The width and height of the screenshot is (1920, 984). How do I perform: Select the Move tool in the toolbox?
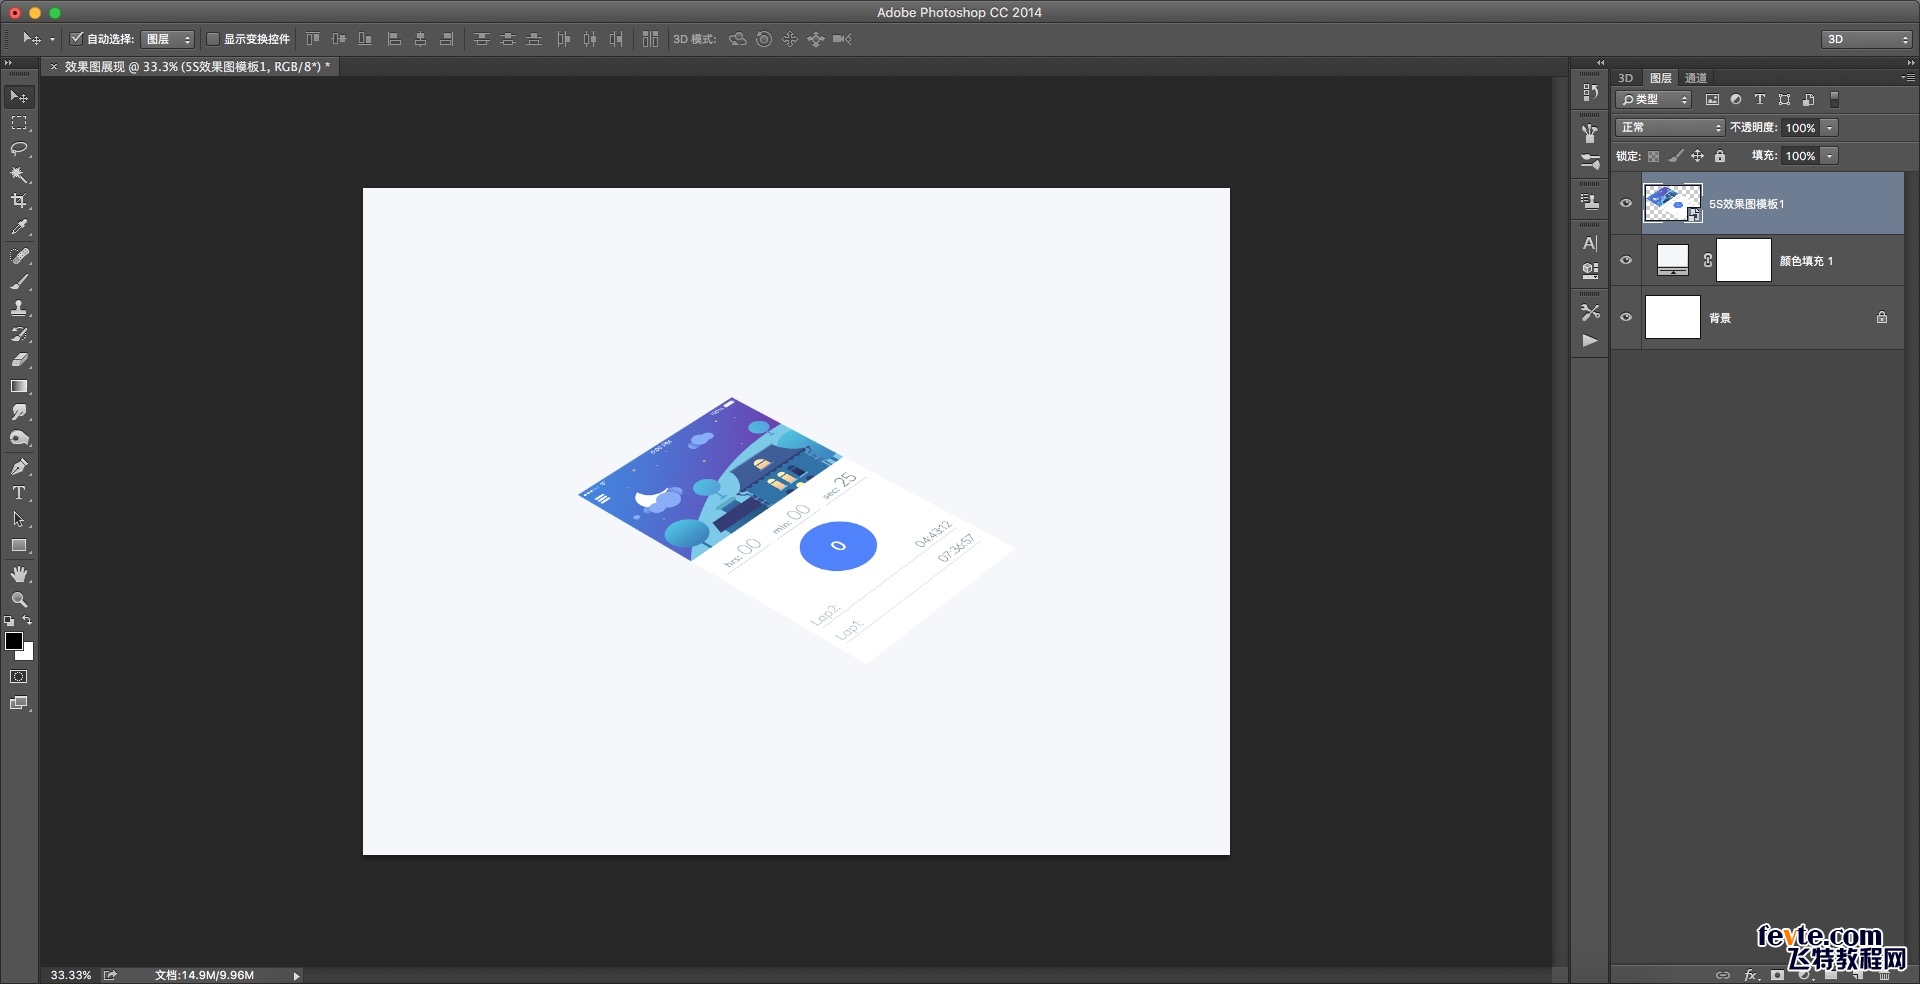19,97
